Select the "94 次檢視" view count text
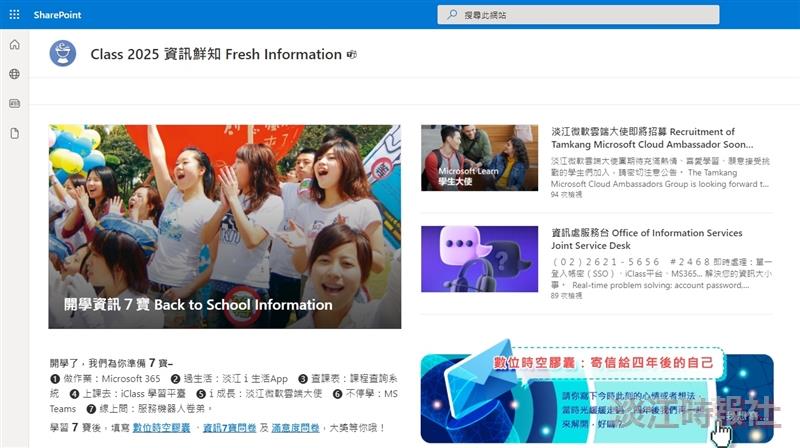This screenshot has height=448, width=800. [566, 194]
